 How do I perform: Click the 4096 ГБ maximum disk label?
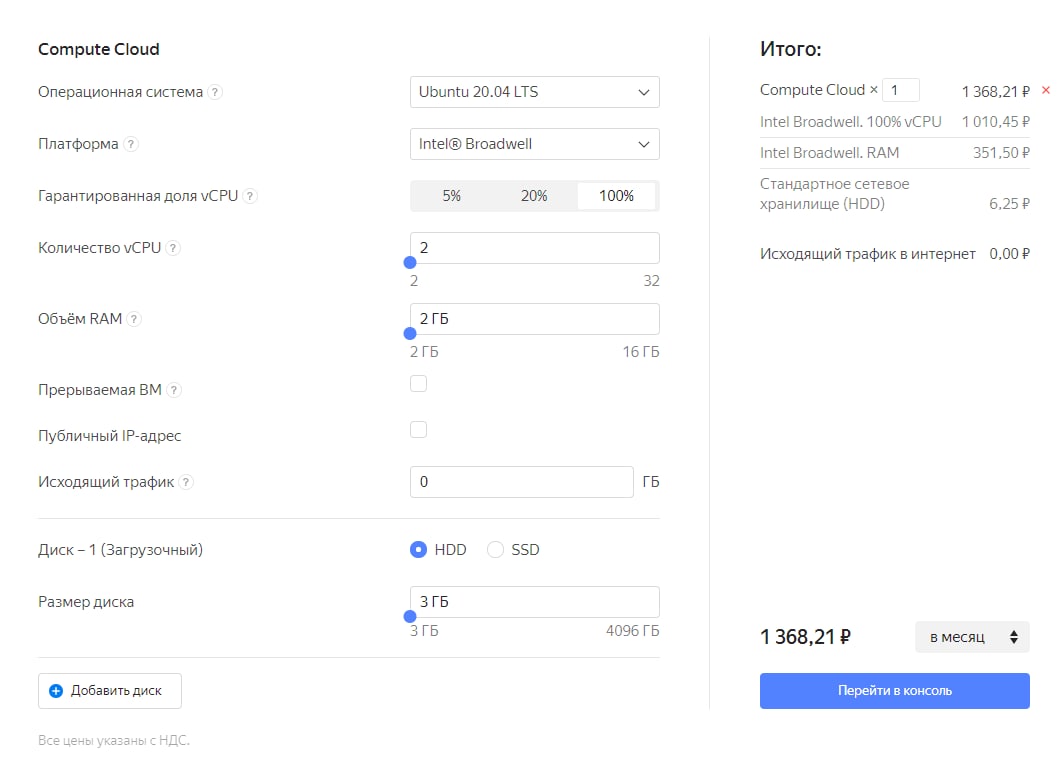point(633,631)
